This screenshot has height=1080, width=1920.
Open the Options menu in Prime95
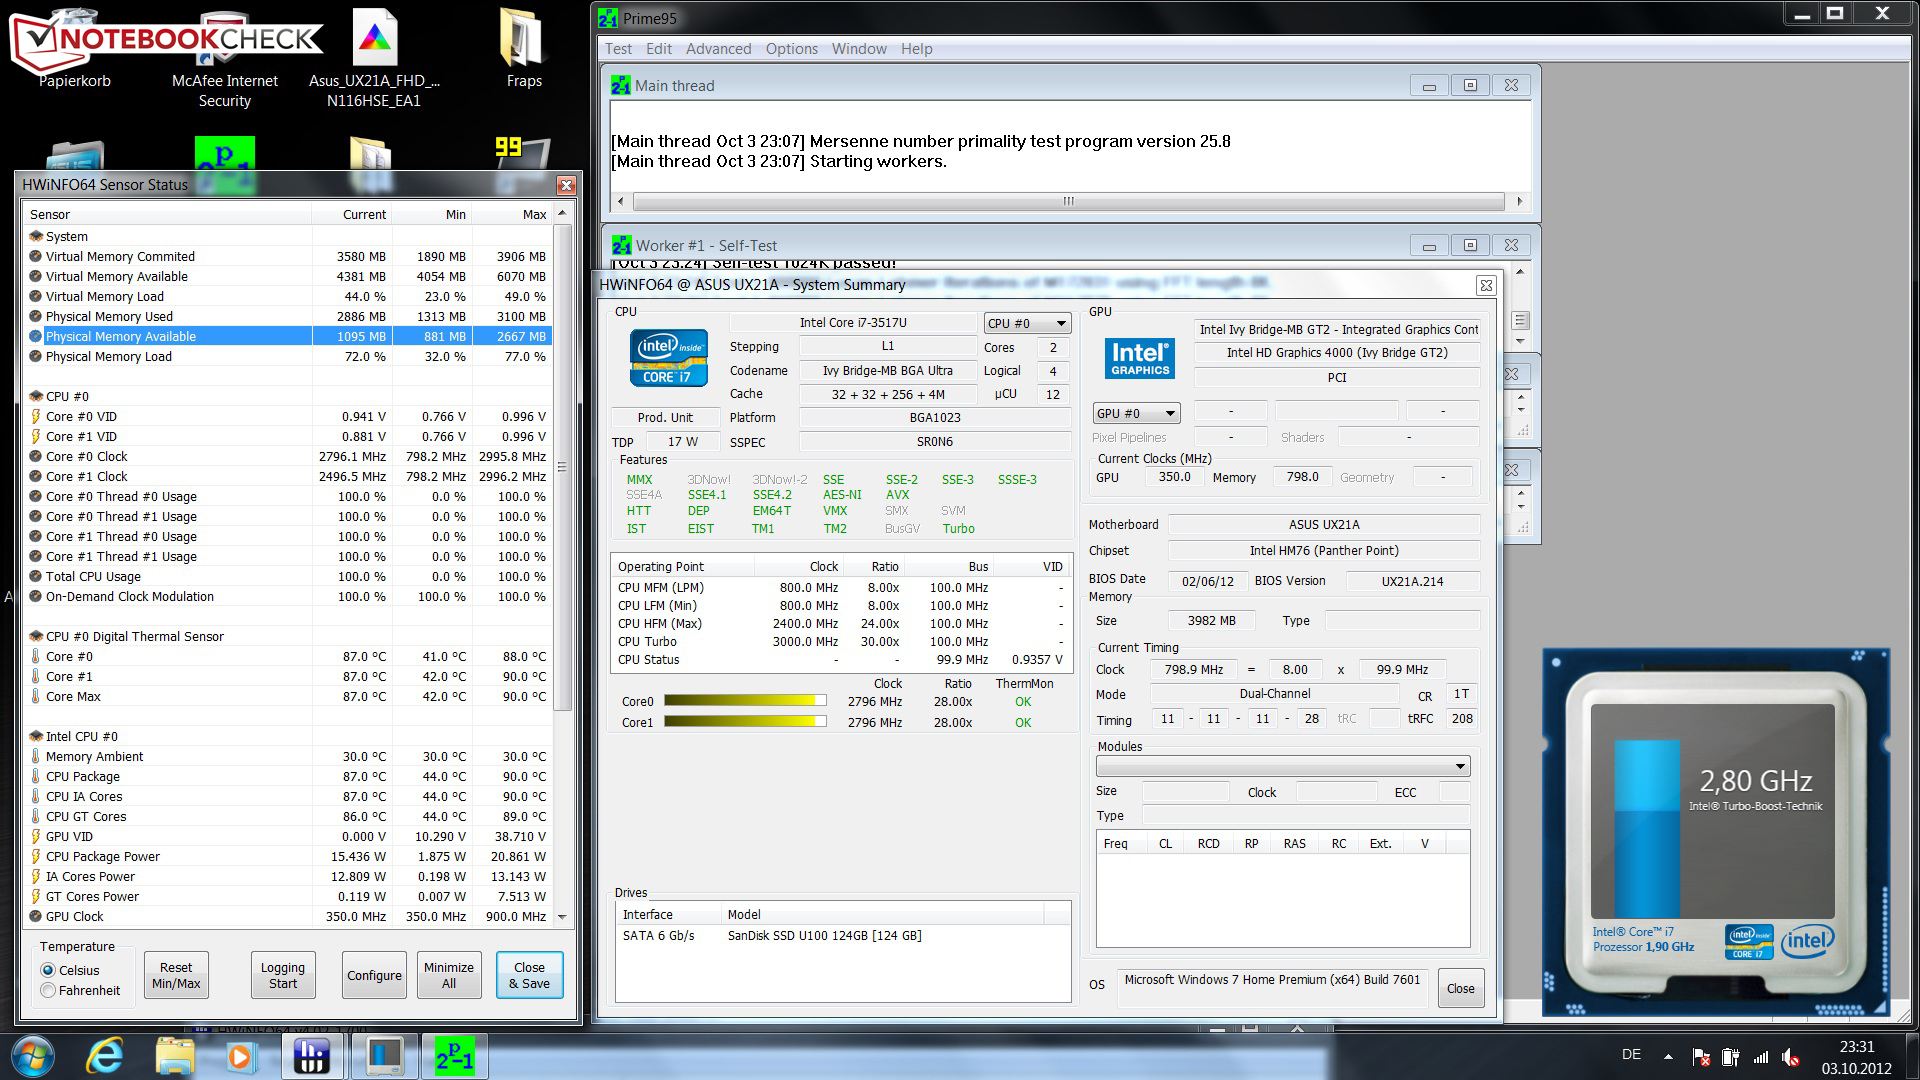[791, 49]
